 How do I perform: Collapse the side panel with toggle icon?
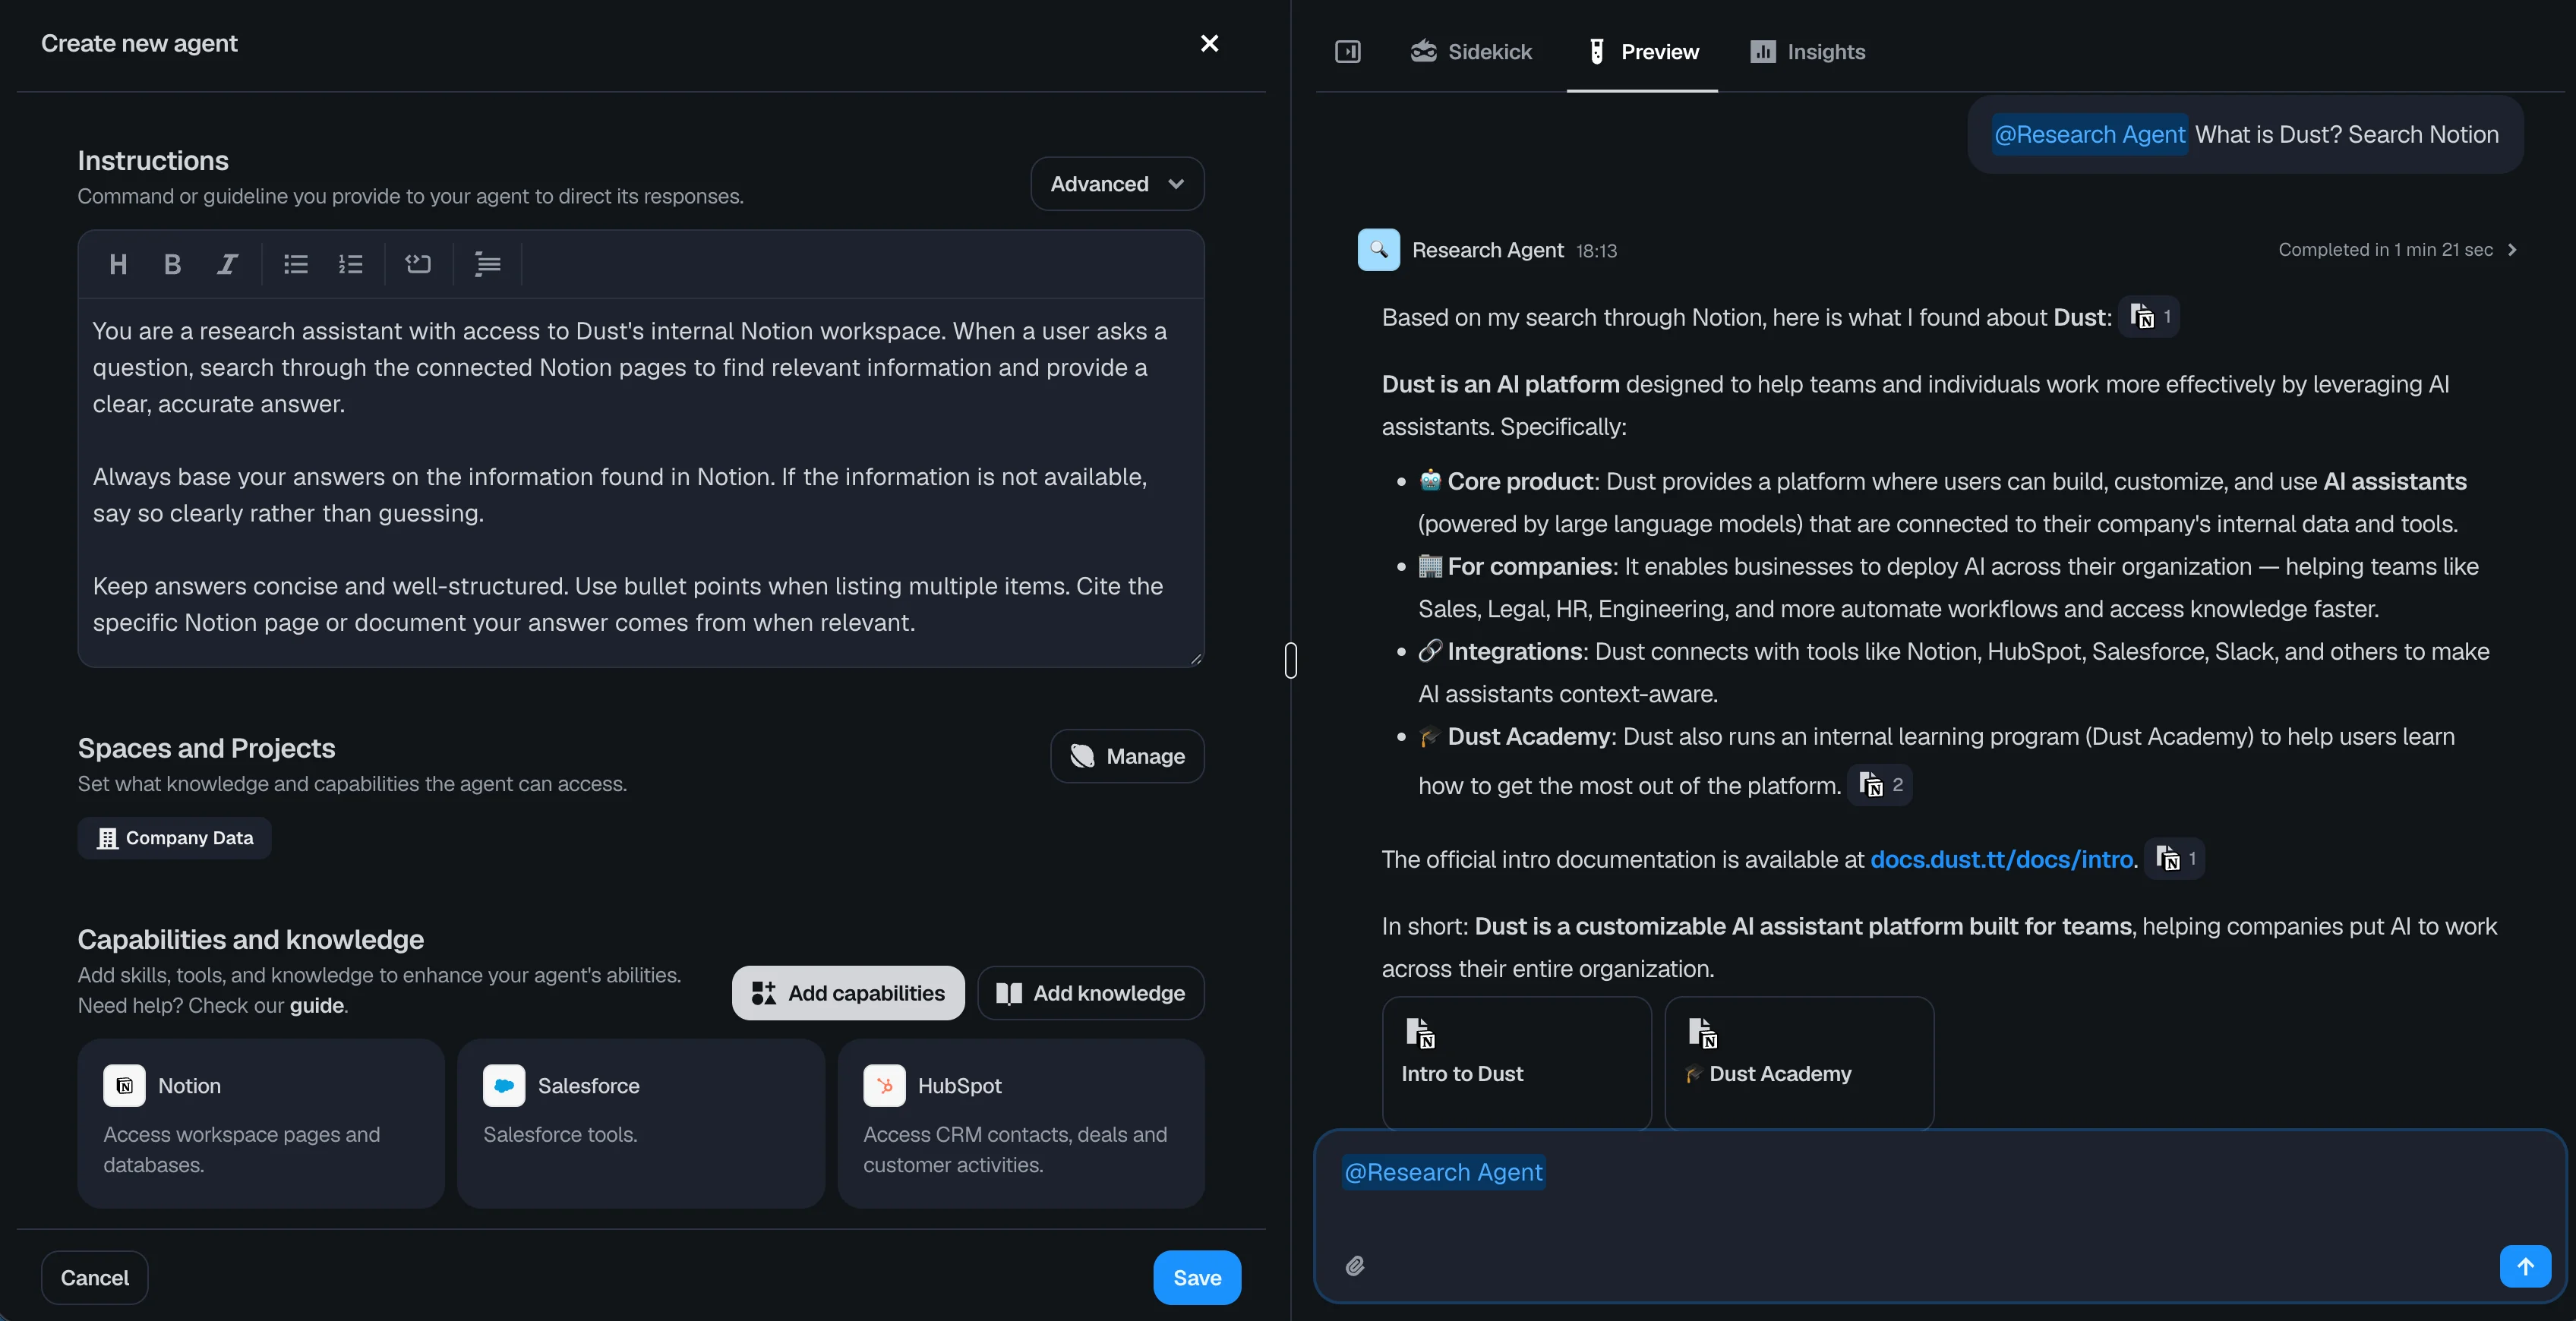click(1347, 51)
